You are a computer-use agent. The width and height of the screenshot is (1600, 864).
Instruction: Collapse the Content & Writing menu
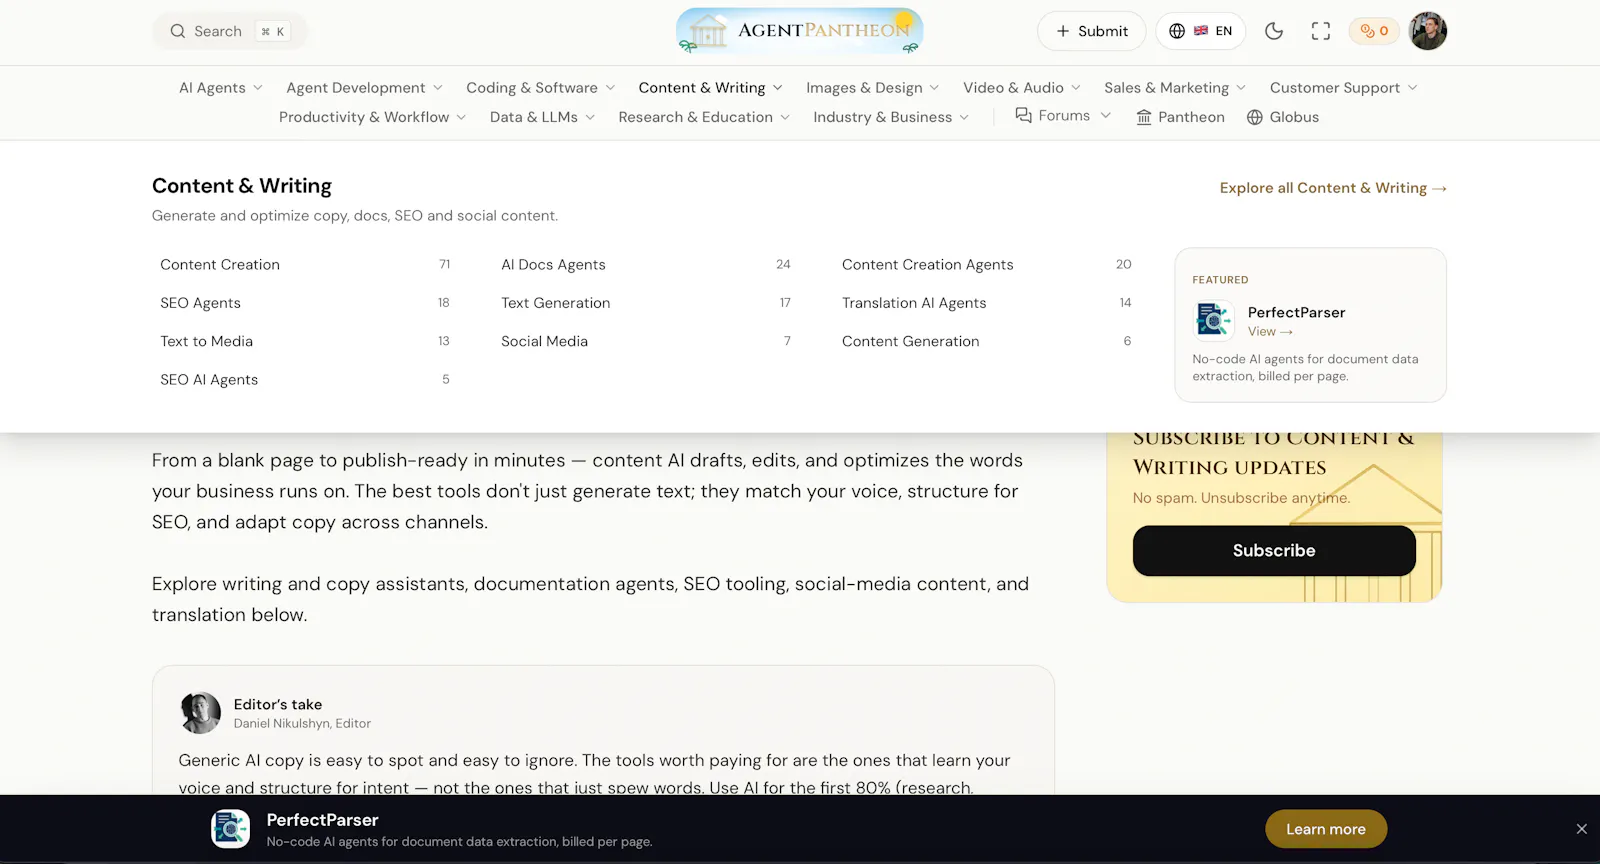click(x=710, y=88)
